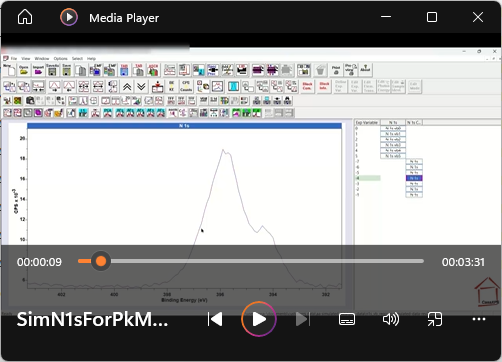The height and width of the screenshot is (362, 502).
Task: Select the highlighted N 1s block
Action: pos(414,178)
